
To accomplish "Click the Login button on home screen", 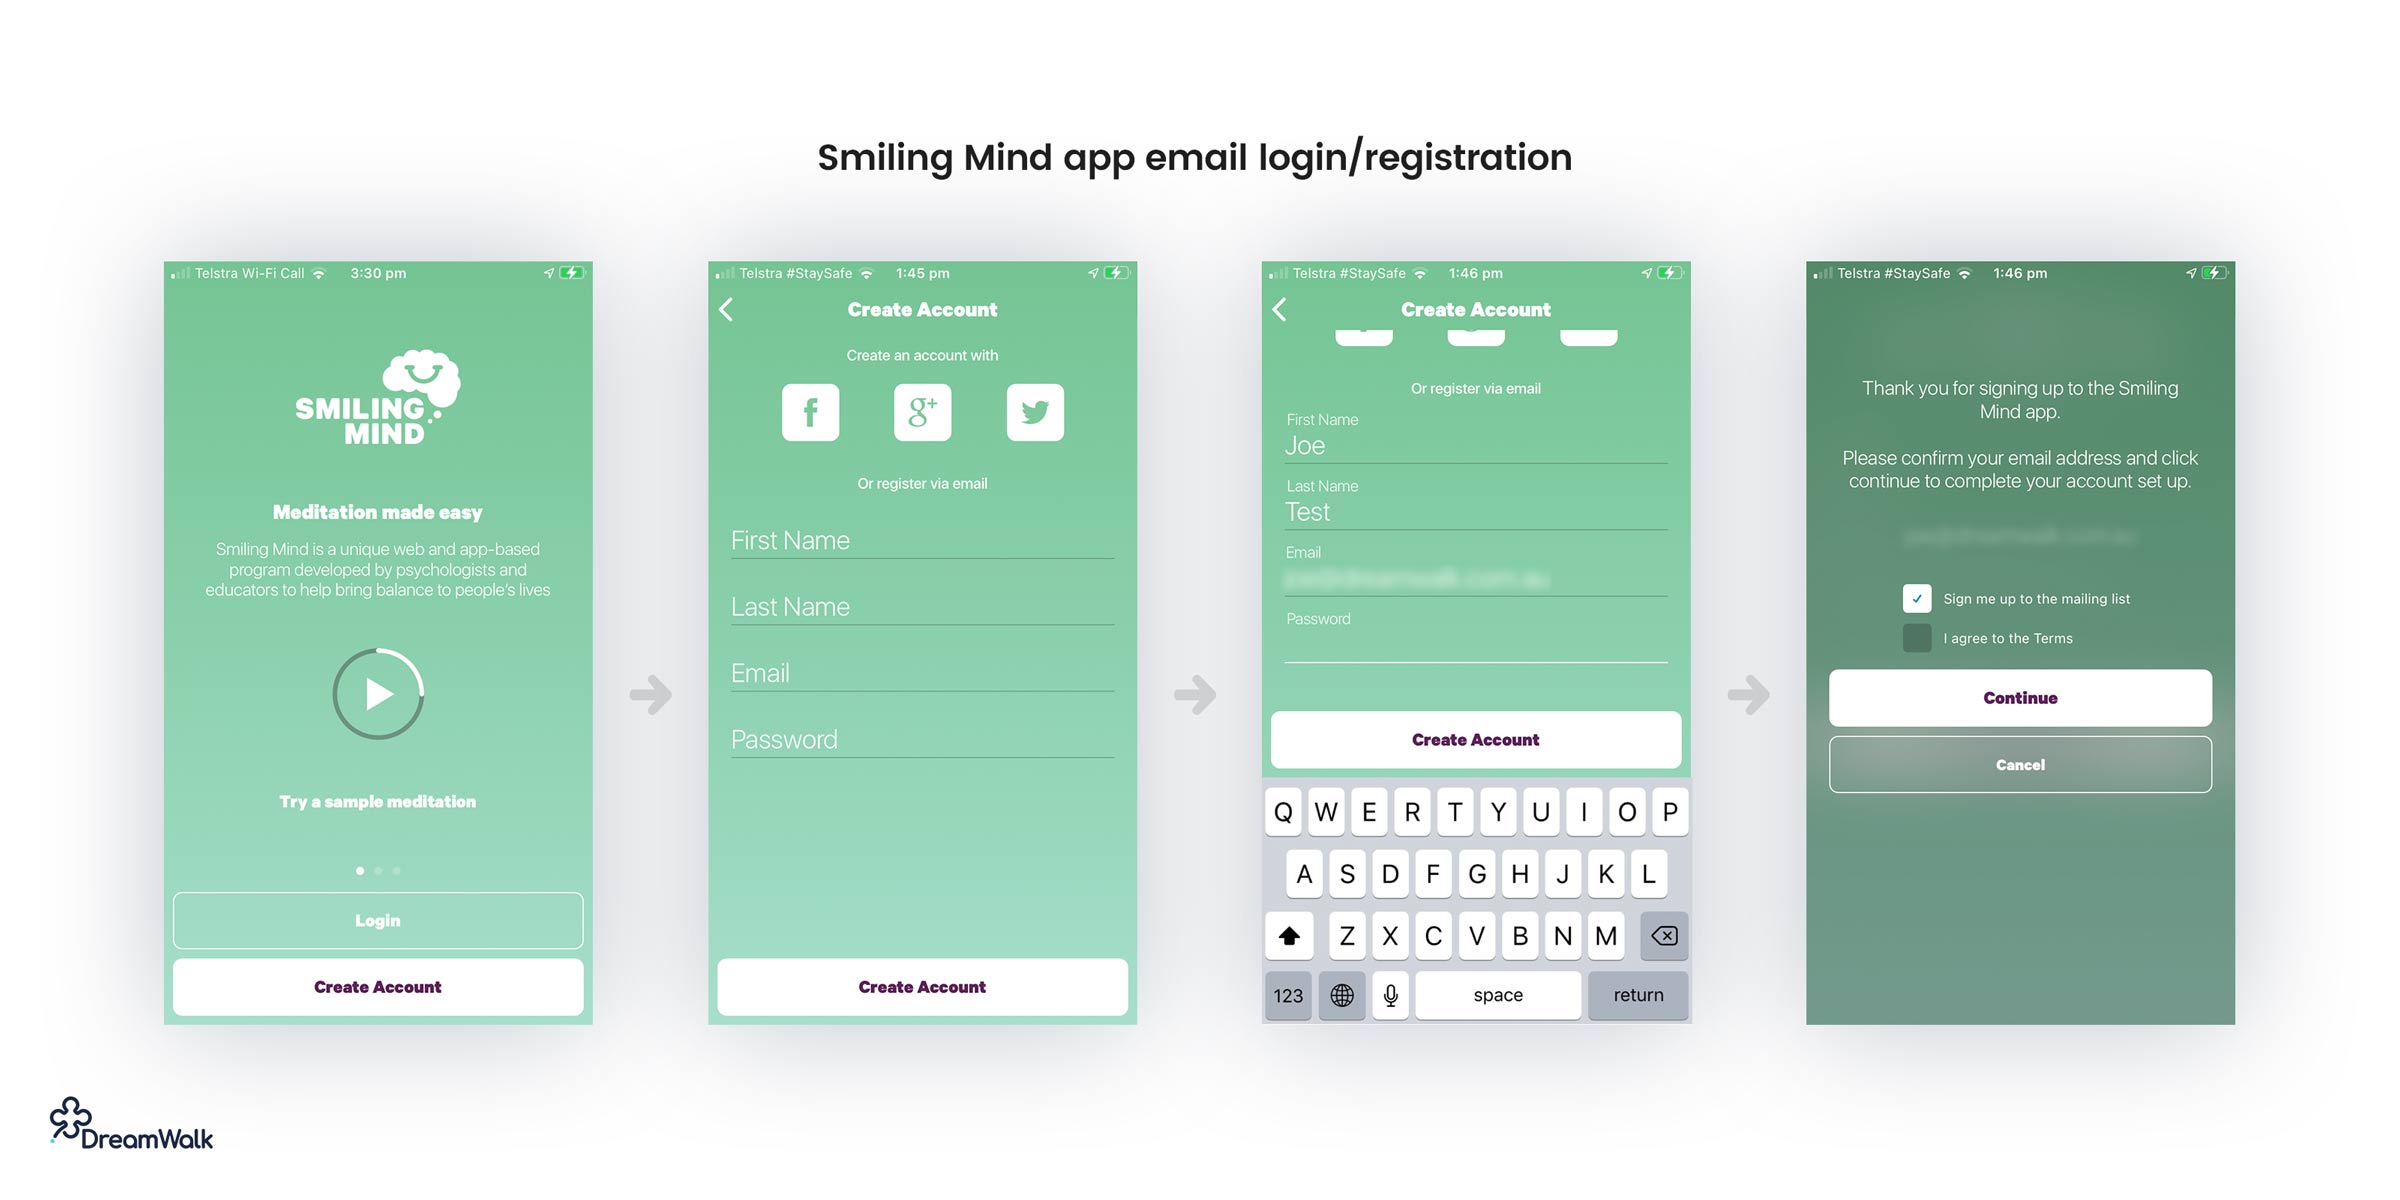I will 377,920.
